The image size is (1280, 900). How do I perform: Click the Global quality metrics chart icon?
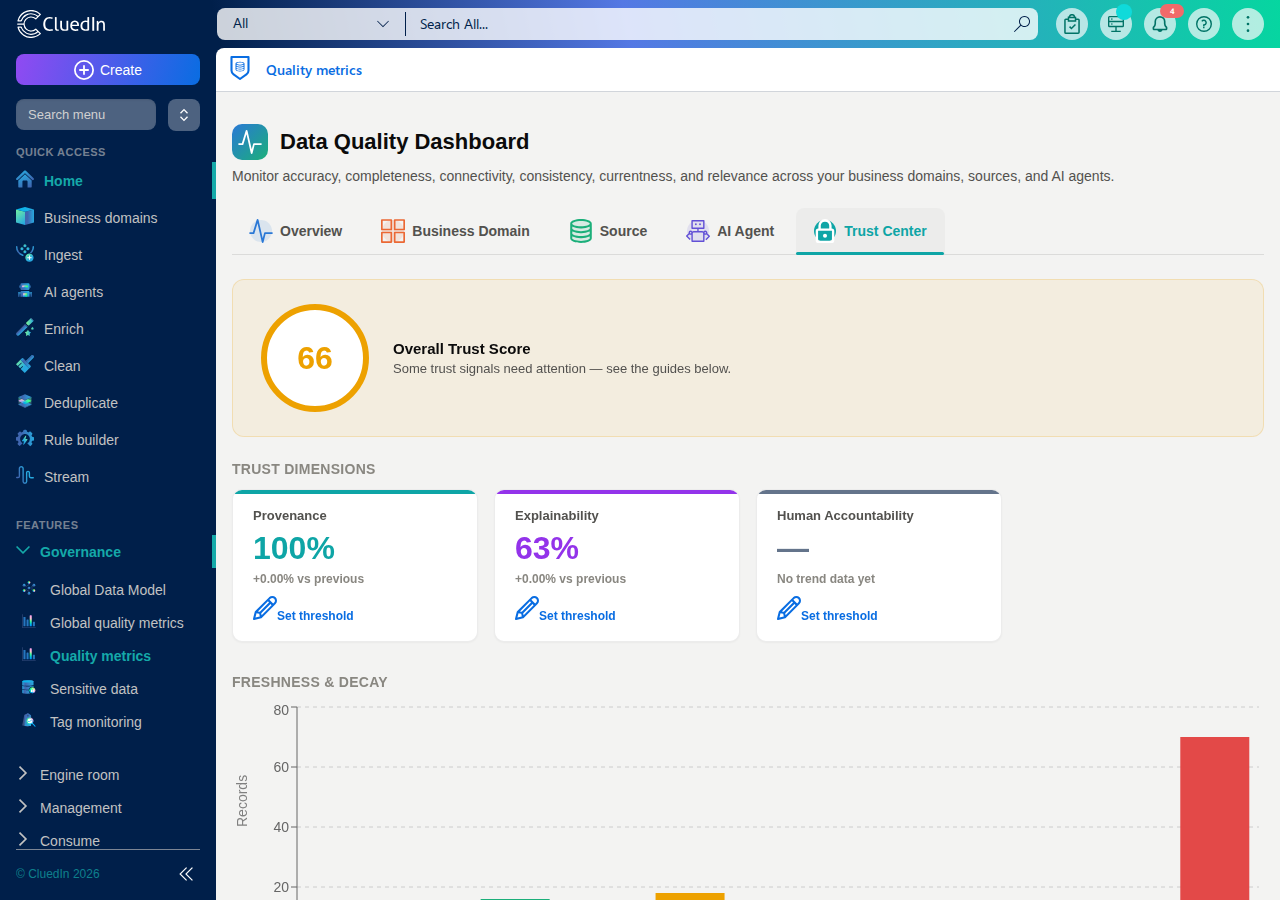29,622
